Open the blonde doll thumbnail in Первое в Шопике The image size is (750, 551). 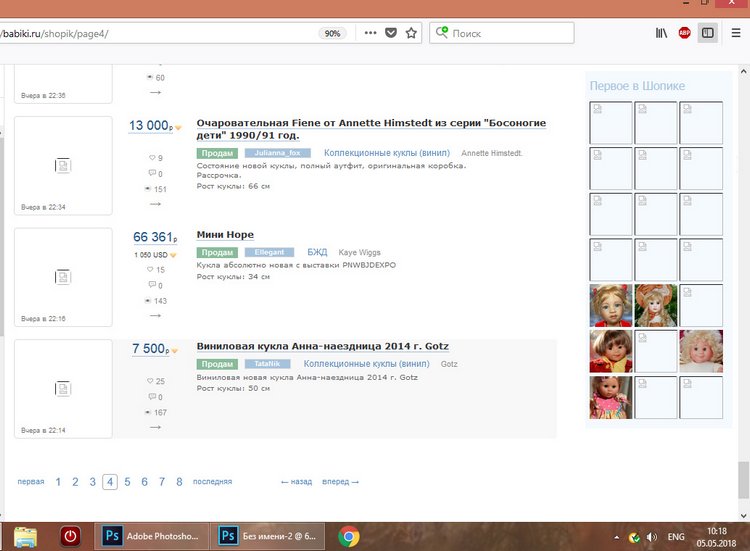click(x=701, y=351)
